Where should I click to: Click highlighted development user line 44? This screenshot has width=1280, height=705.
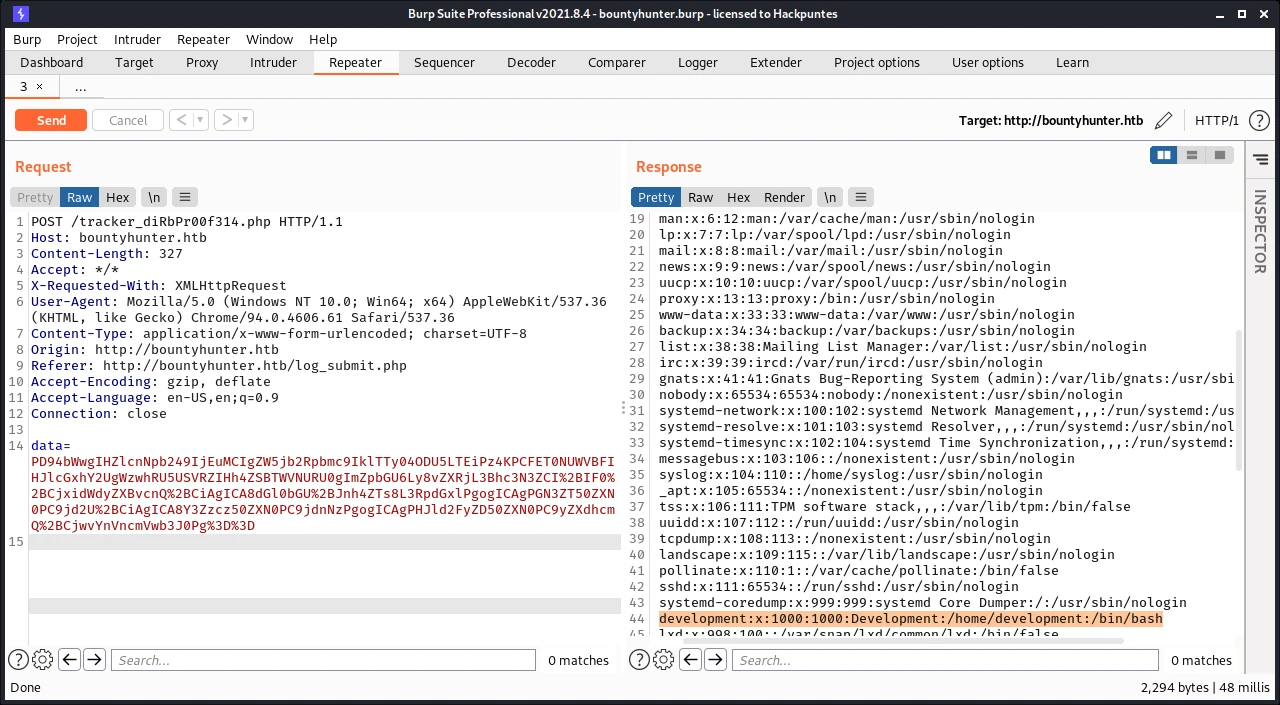tap(910, 619)
